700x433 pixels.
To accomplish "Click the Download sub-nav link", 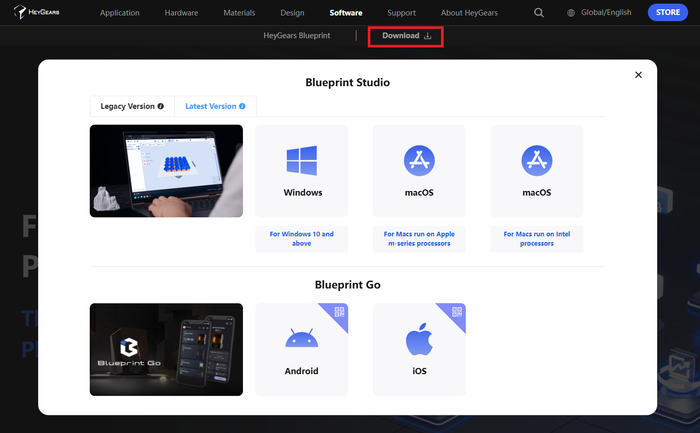I will pos(406,36).
